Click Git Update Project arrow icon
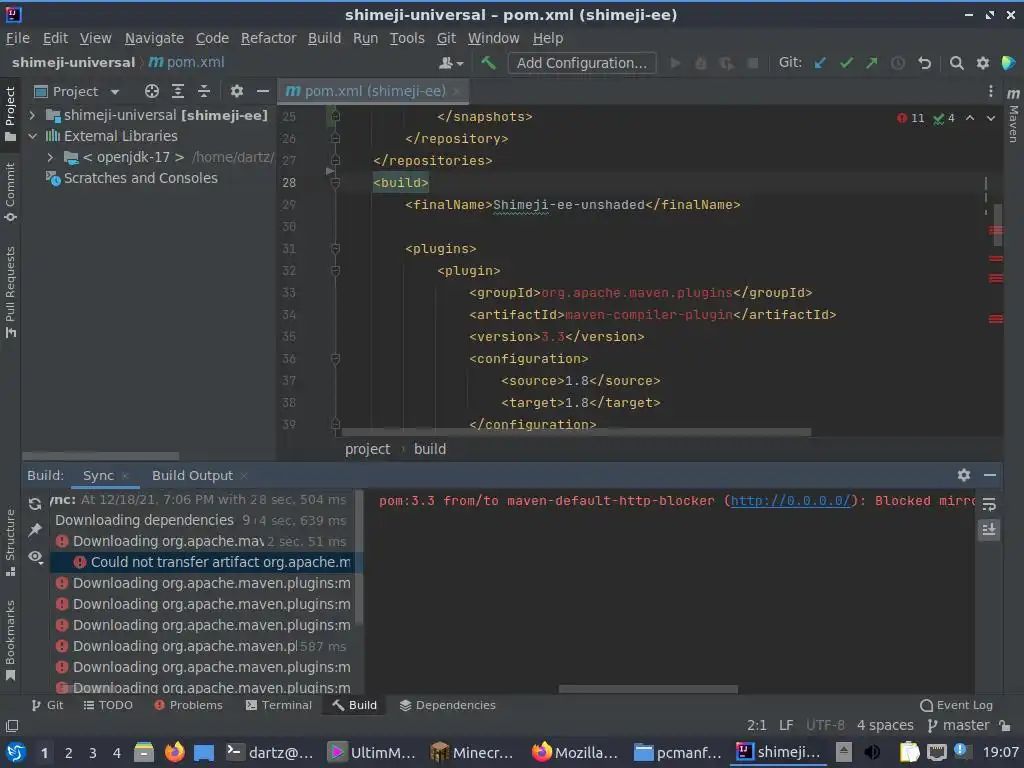The width and height of the screenshot is (1024, 768). pos(820,63)
